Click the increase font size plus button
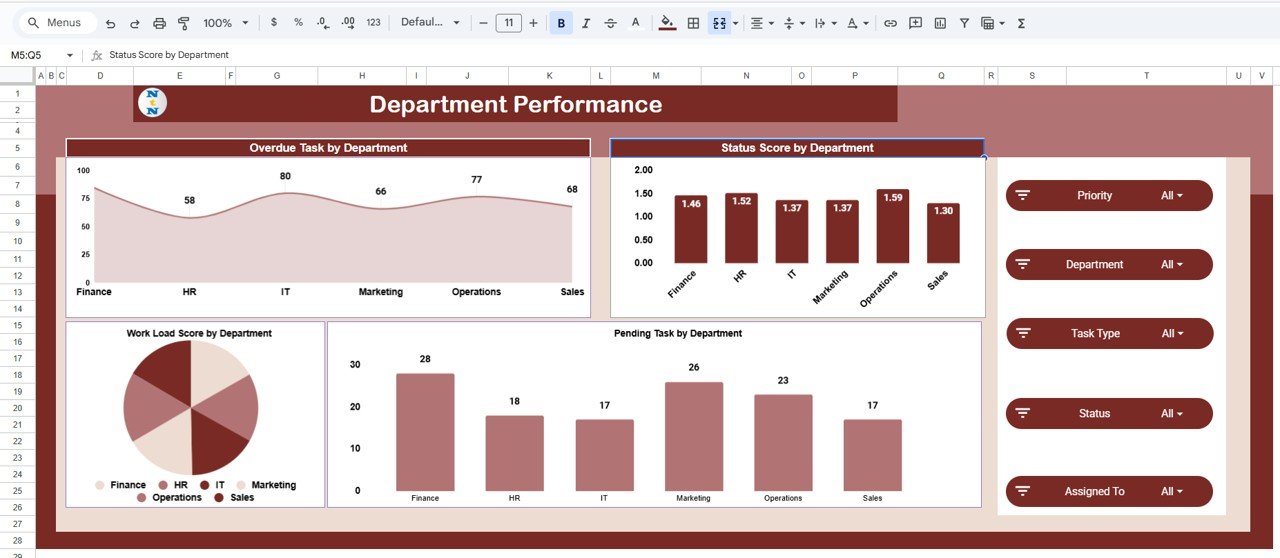 (x=533, y=23)
